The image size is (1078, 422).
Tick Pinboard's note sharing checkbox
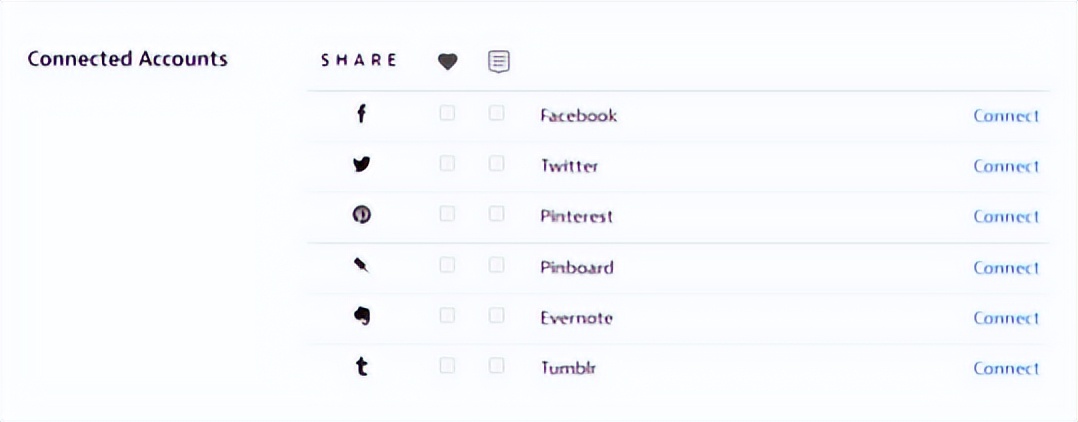(x=496, y=265)
